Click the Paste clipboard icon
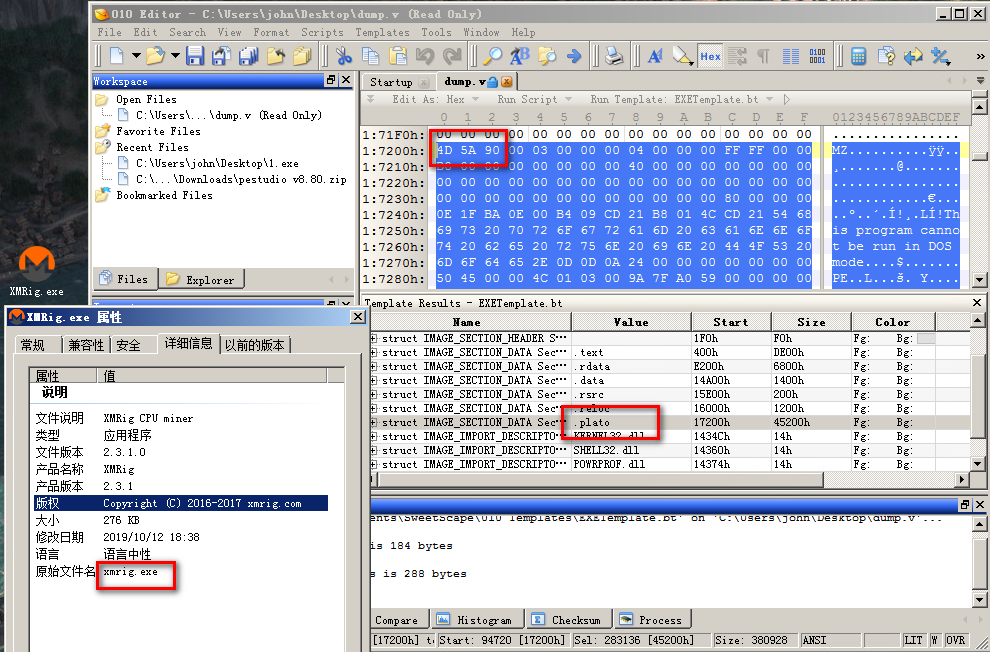 pos(398,56)
